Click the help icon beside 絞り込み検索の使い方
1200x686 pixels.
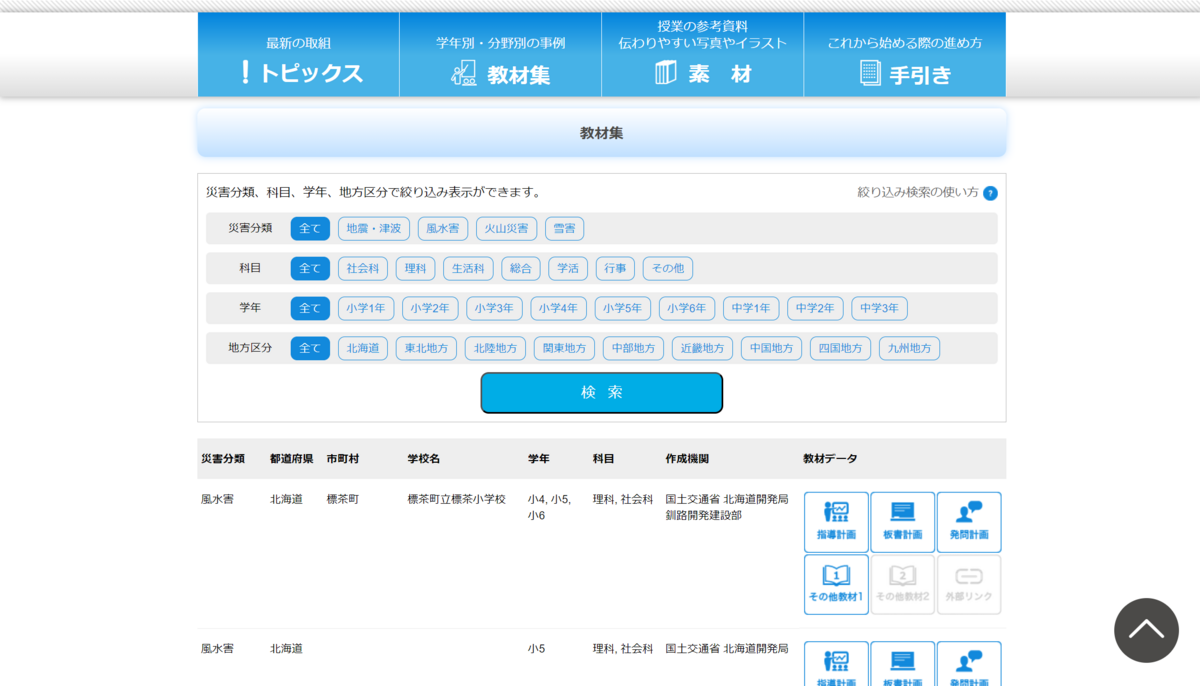coord(990,193)
